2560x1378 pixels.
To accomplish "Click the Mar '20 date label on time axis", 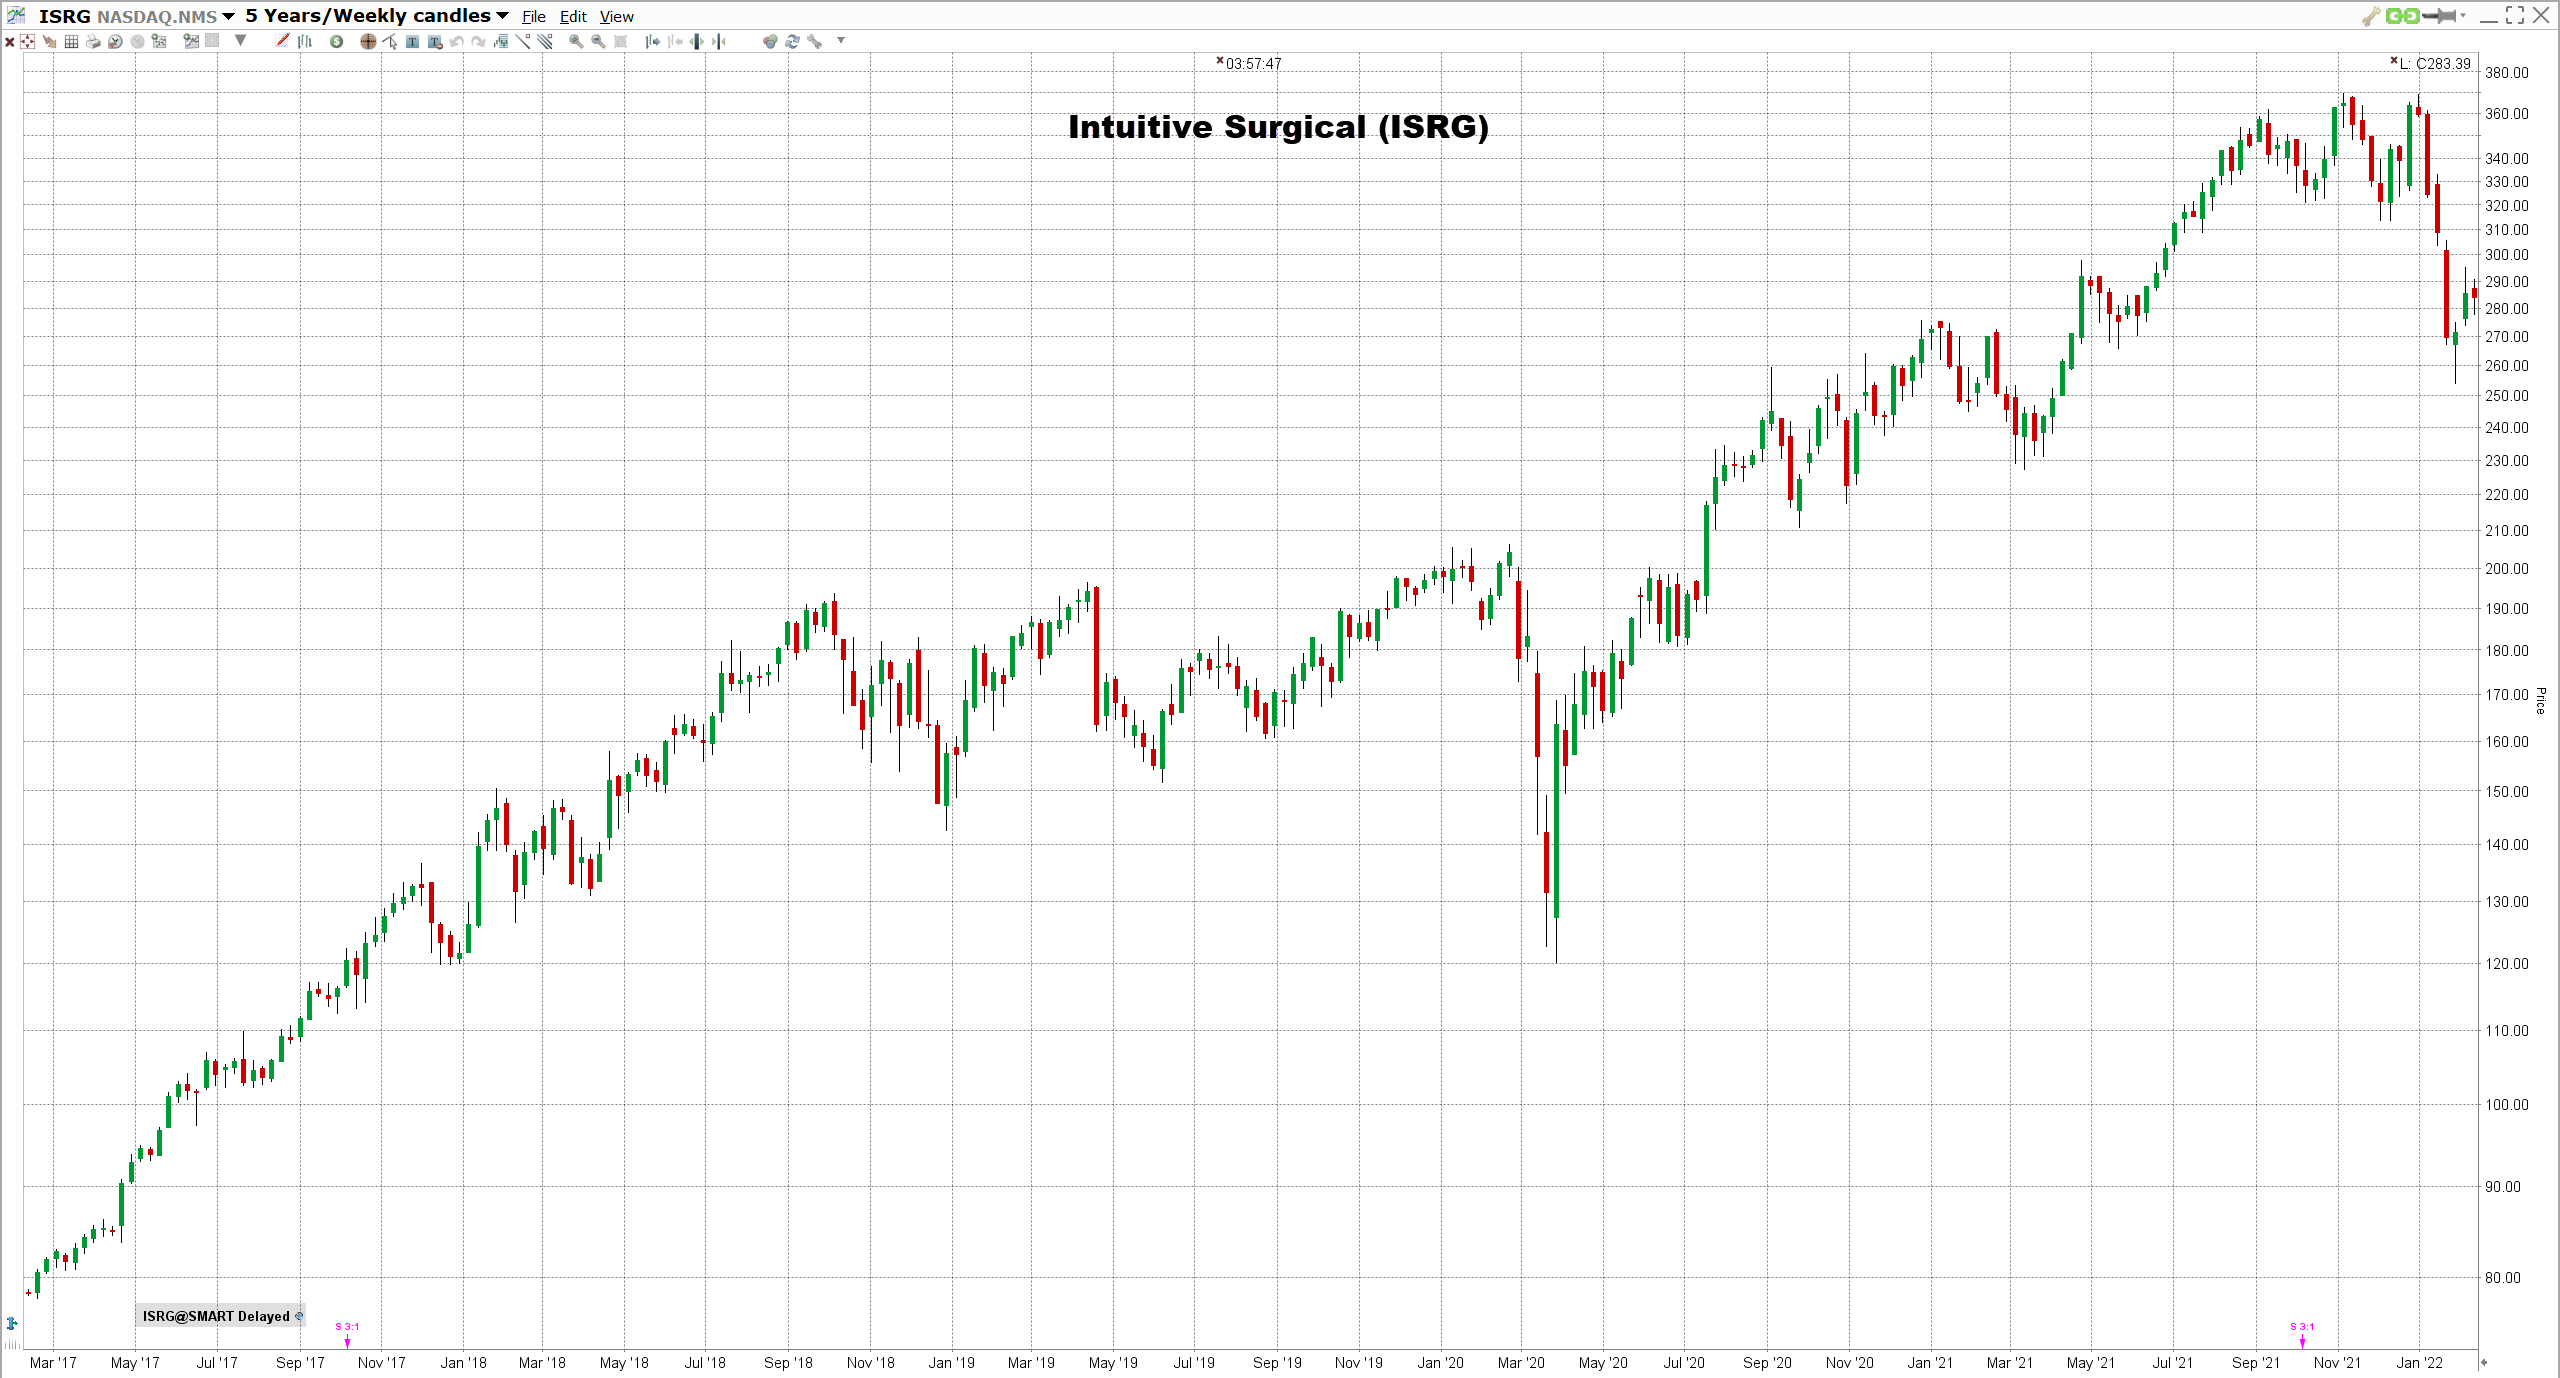I will click(x=1521, y=1362).
